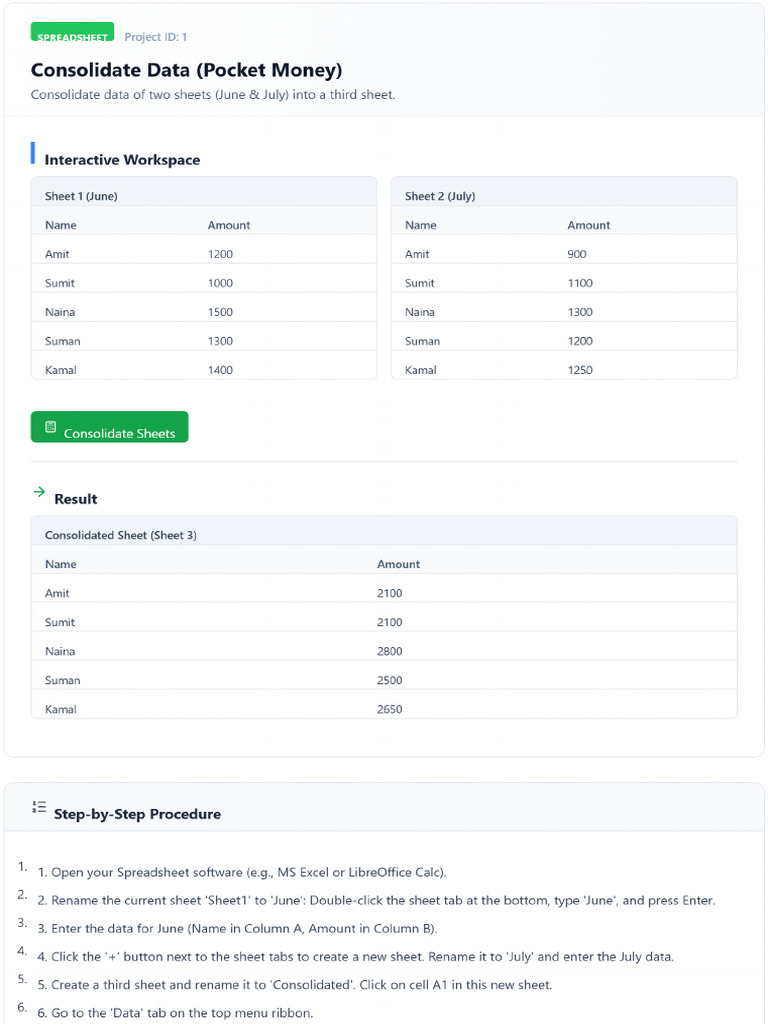This screenshot has height=1024, width=768.
Task: Select the Sheet 1 (June) header
Action: [x=81, y=196]
